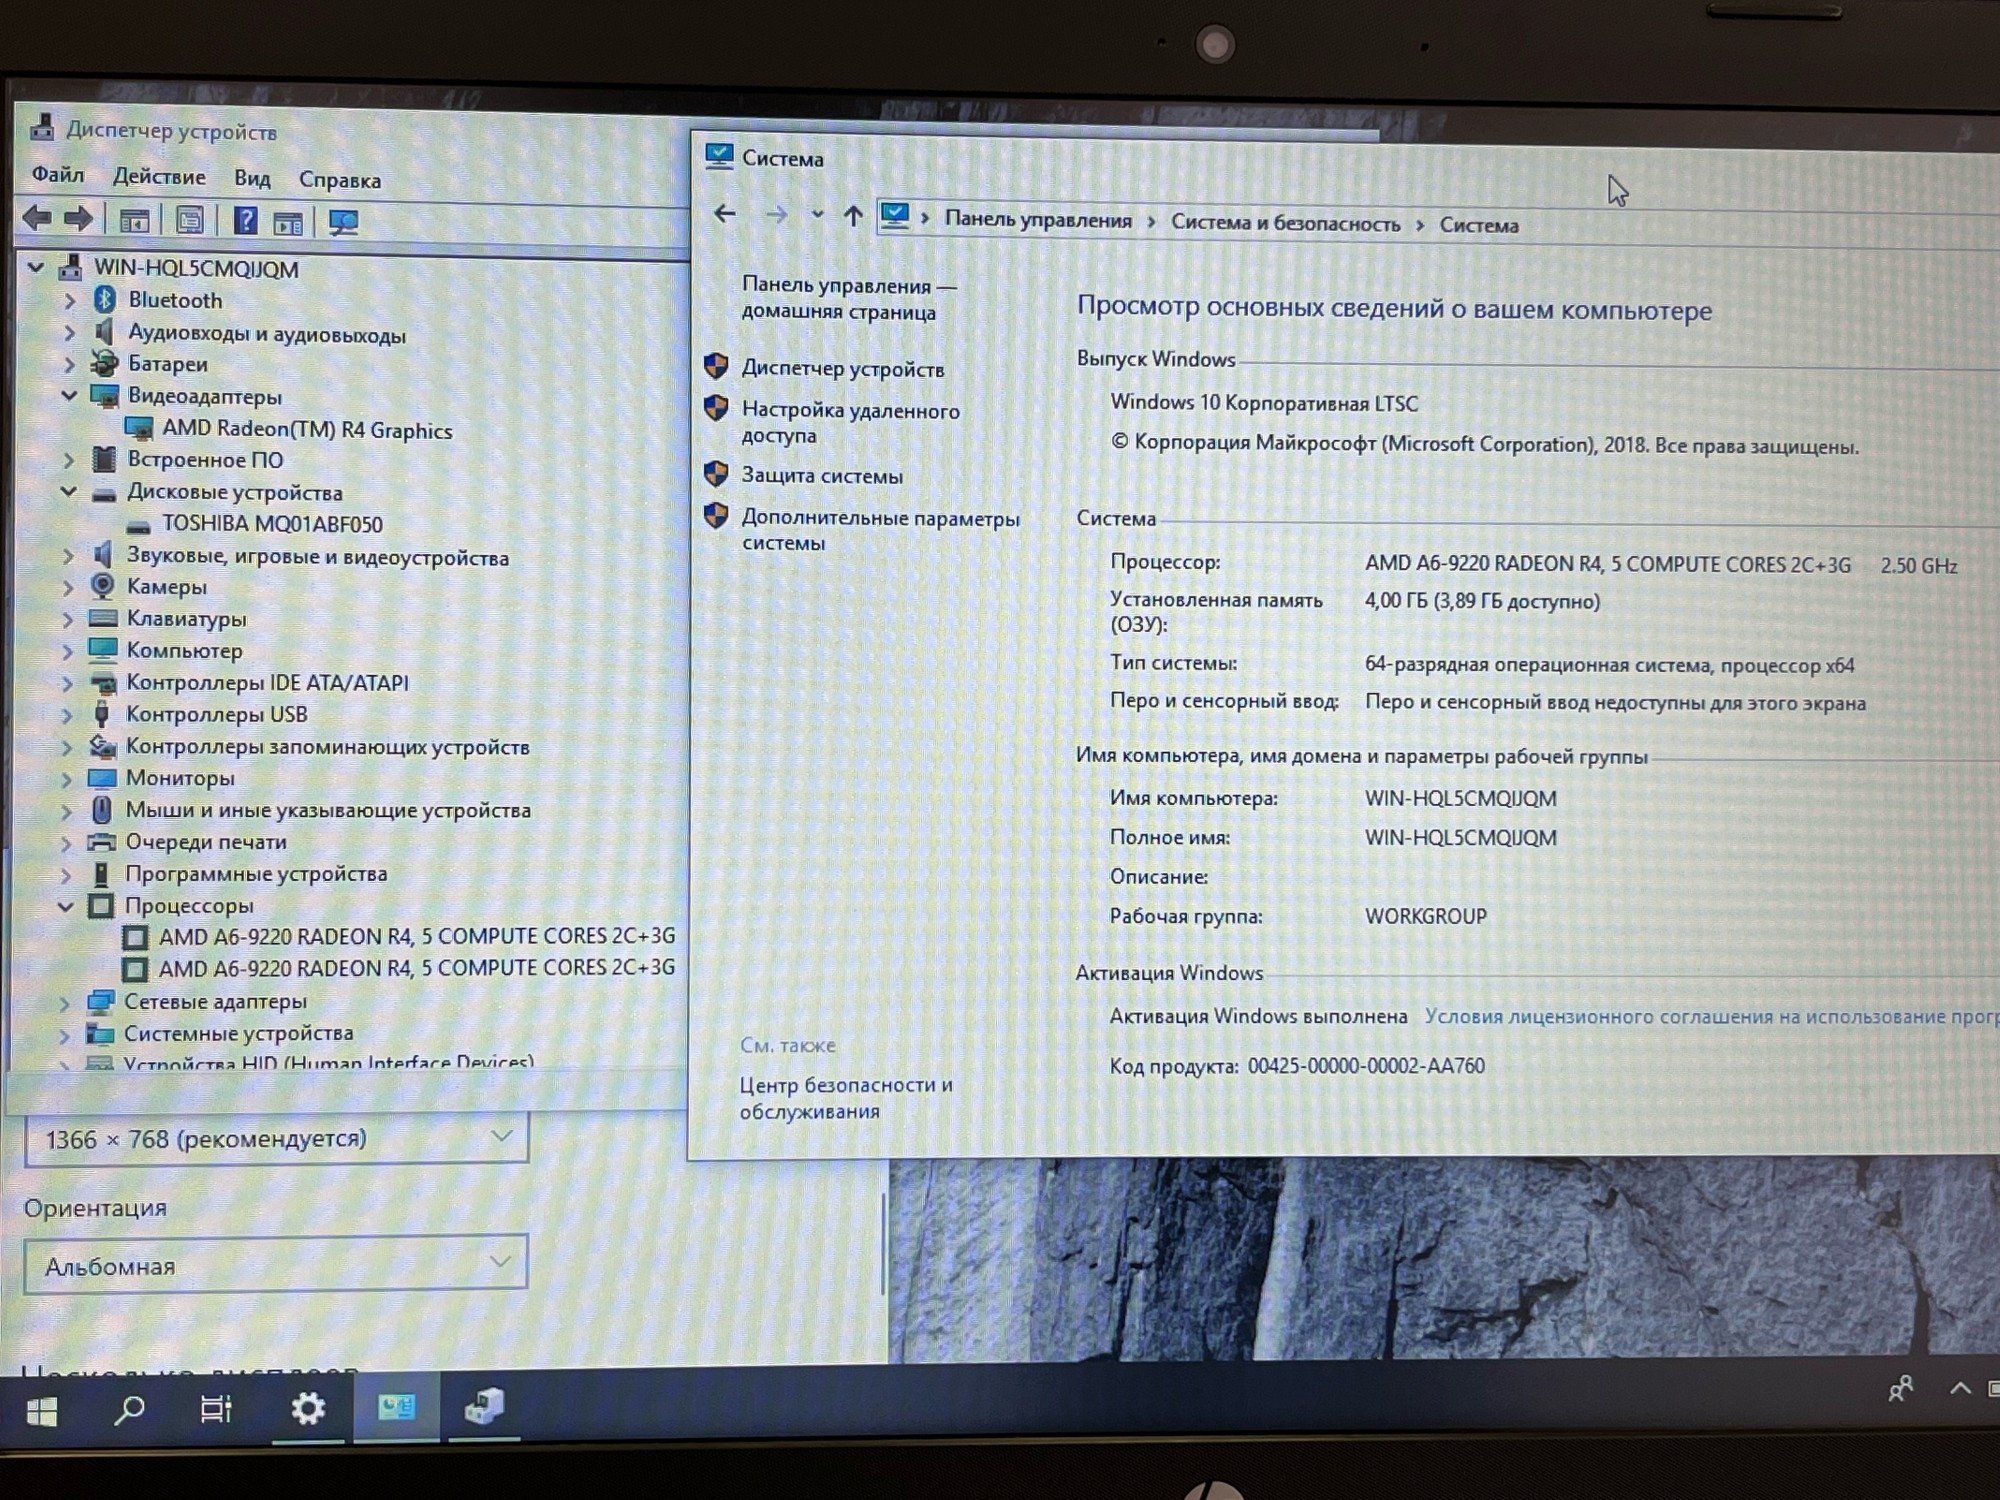Screen dimensions: 2000x1500
Task: Open taskbar search magnifier
Action: pos(129,1410)
